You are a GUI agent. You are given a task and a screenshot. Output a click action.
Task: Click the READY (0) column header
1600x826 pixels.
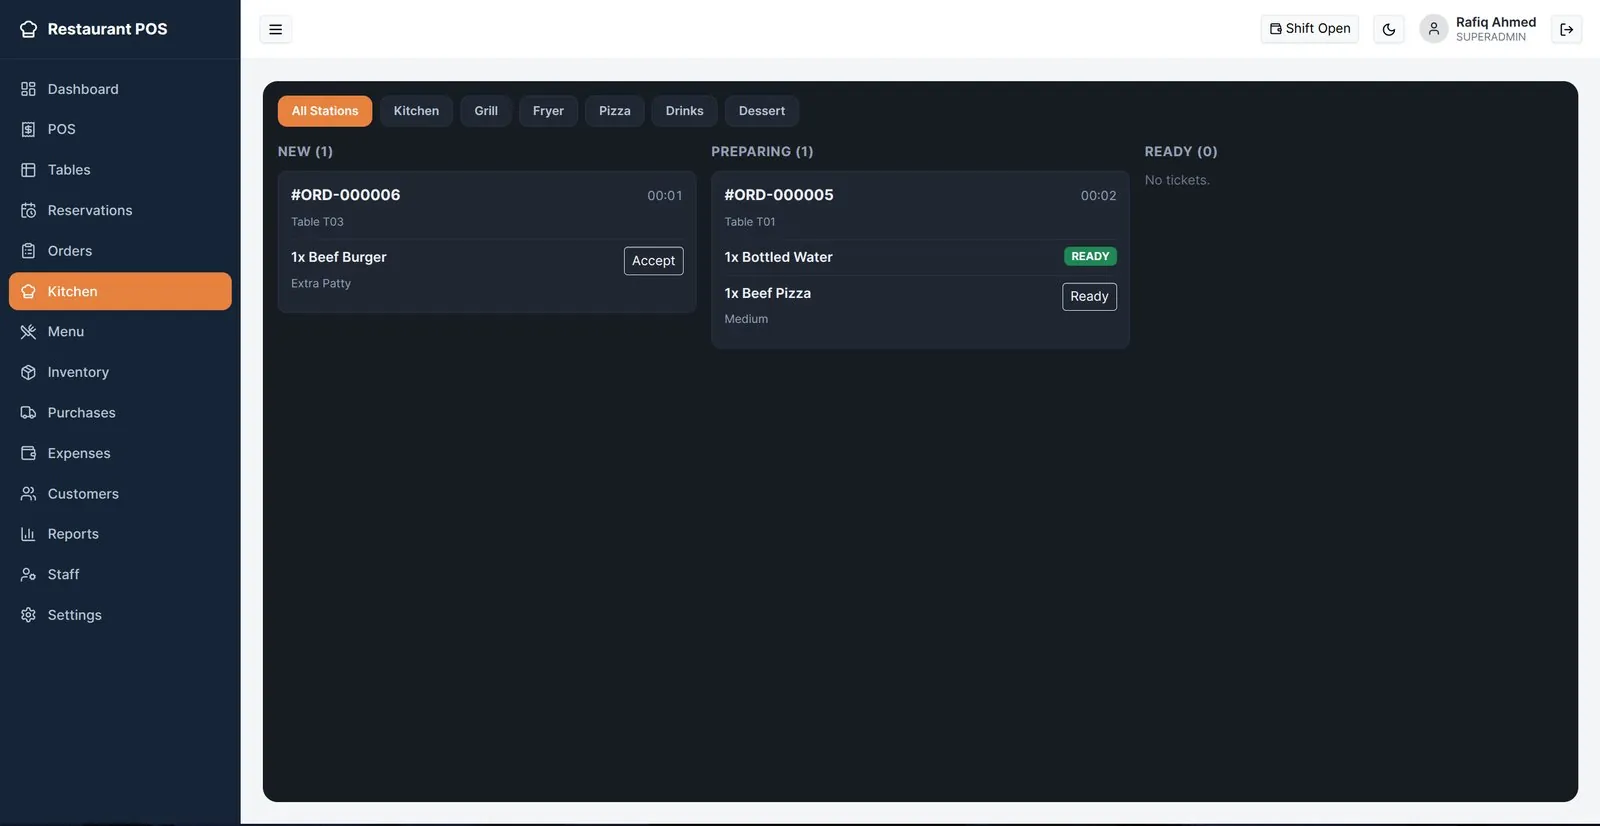pos(1181,152)
